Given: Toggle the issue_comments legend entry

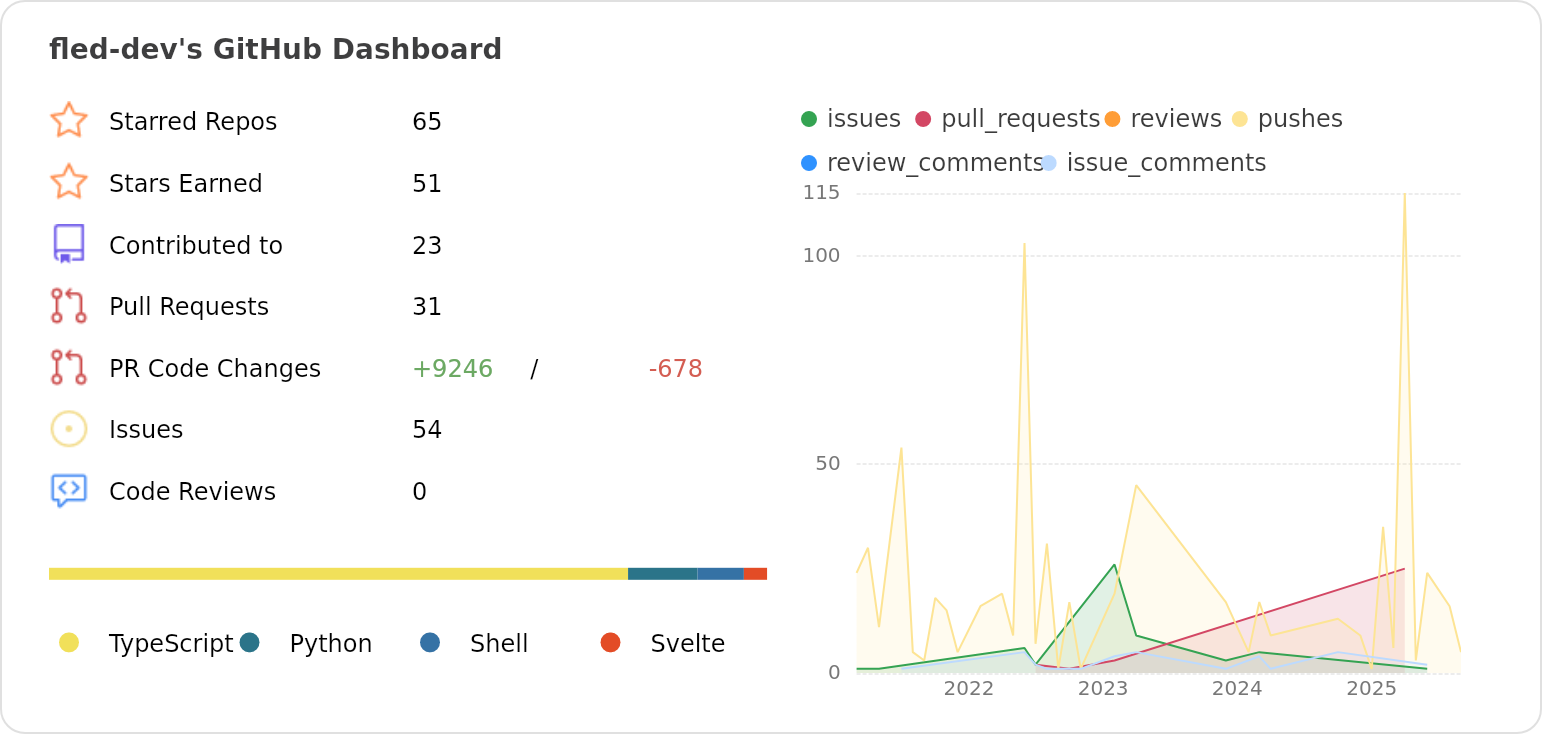Looking at the screenshot, I should (1153, 163).
